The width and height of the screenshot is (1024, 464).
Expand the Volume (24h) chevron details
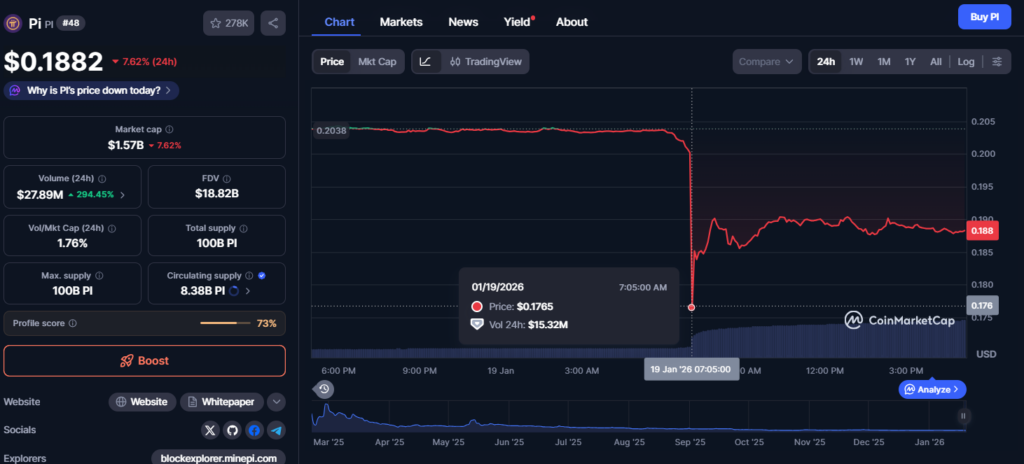pyautogui.click(x=123, y=195)
